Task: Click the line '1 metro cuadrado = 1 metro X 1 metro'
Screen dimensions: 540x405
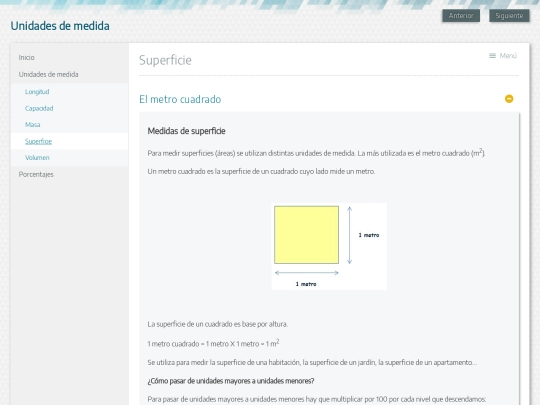Action: pyautogui.click(x=213, y=343)
